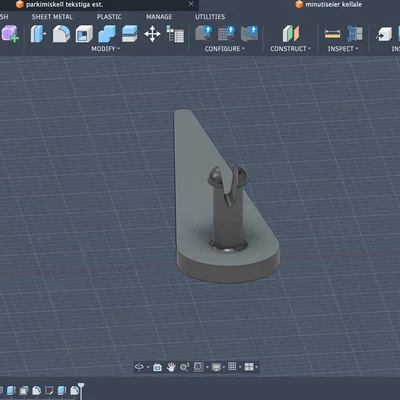Click the Look At camera icon
The width and height of the screenshot is (400, 400).
point(157,367)
